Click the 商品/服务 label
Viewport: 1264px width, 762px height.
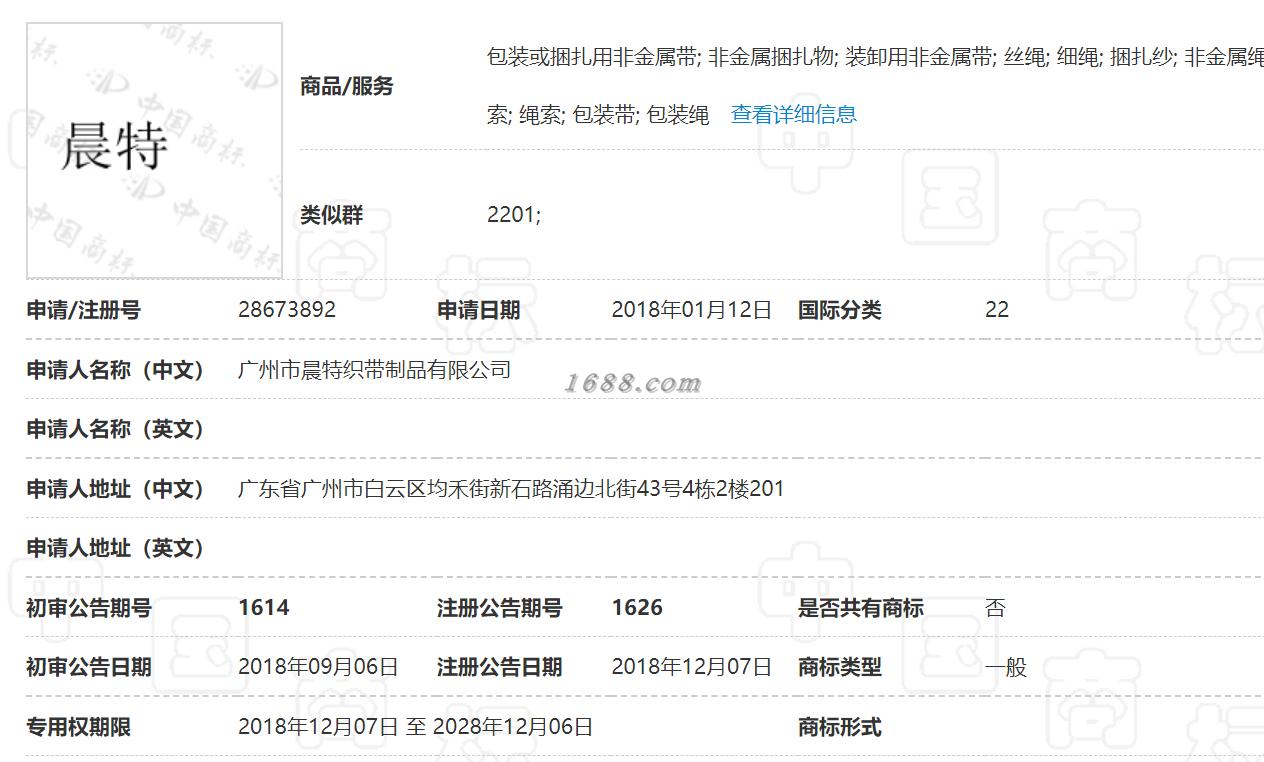(347, 86)
